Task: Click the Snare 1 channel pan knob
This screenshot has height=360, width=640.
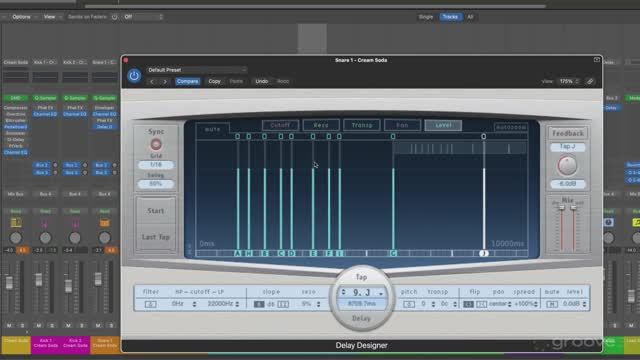Action: coord(104,238)
